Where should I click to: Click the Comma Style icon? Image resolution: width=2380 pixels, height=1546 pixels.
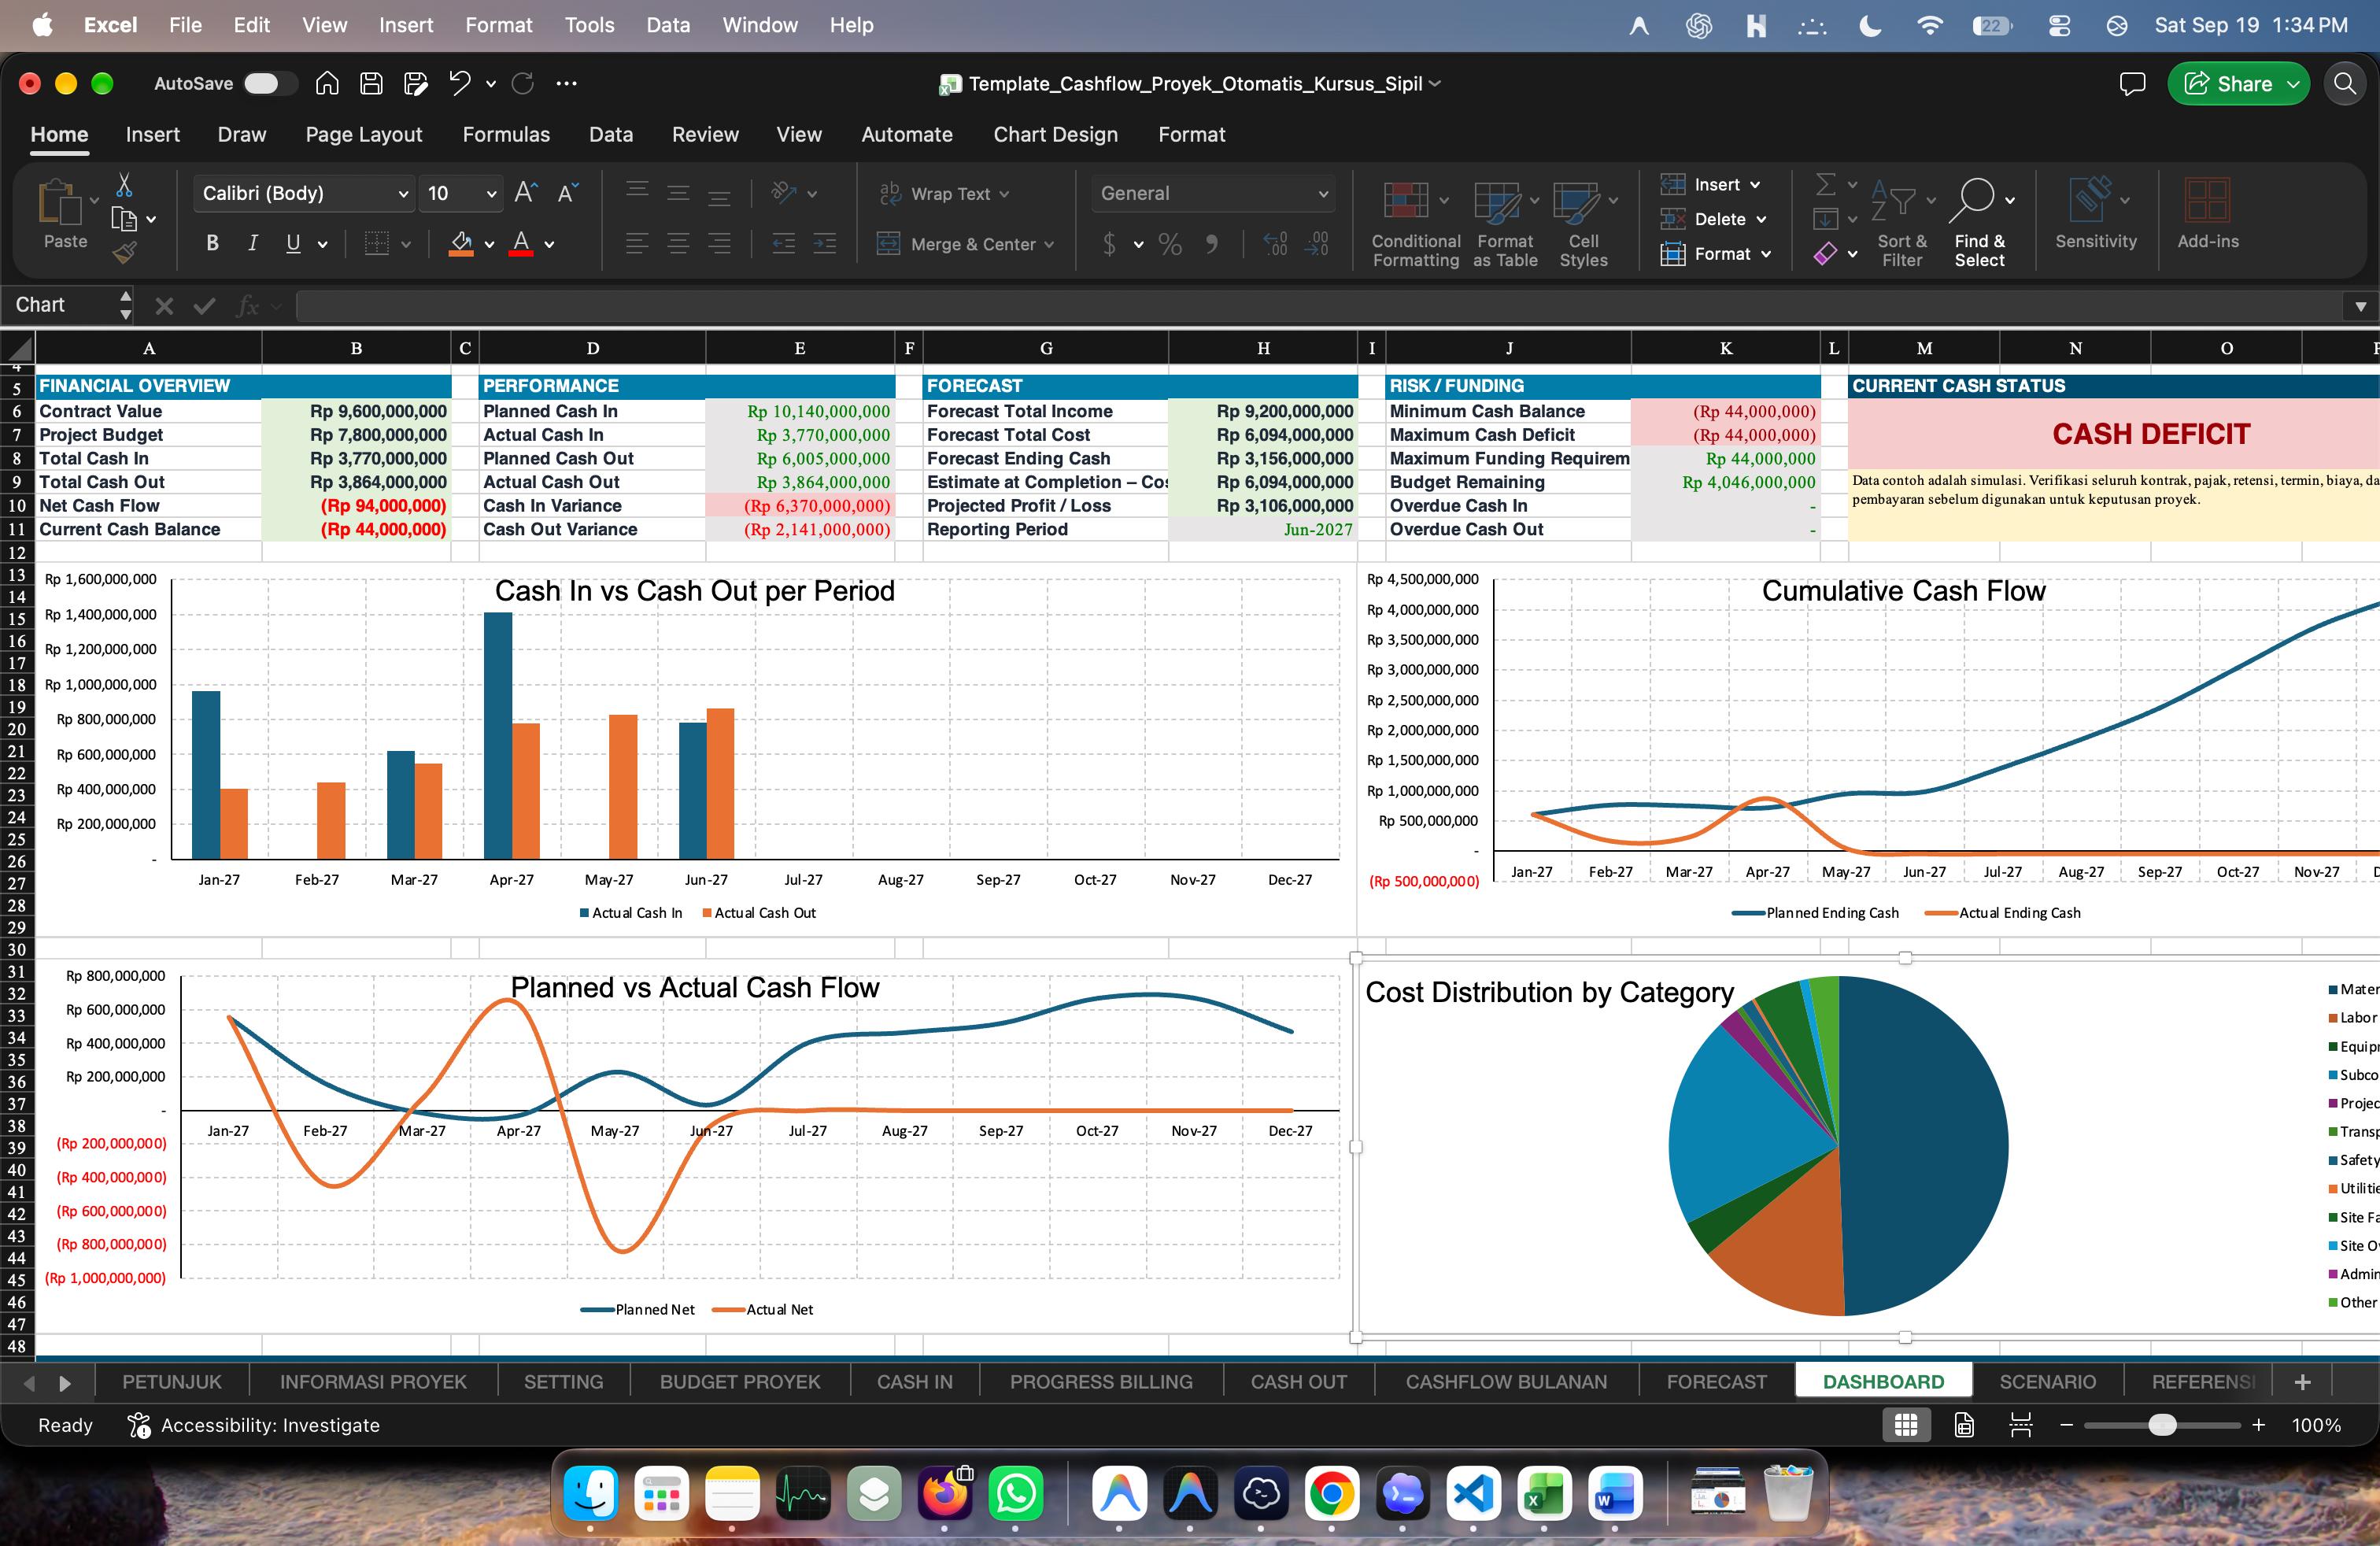tap(1212, 244)
